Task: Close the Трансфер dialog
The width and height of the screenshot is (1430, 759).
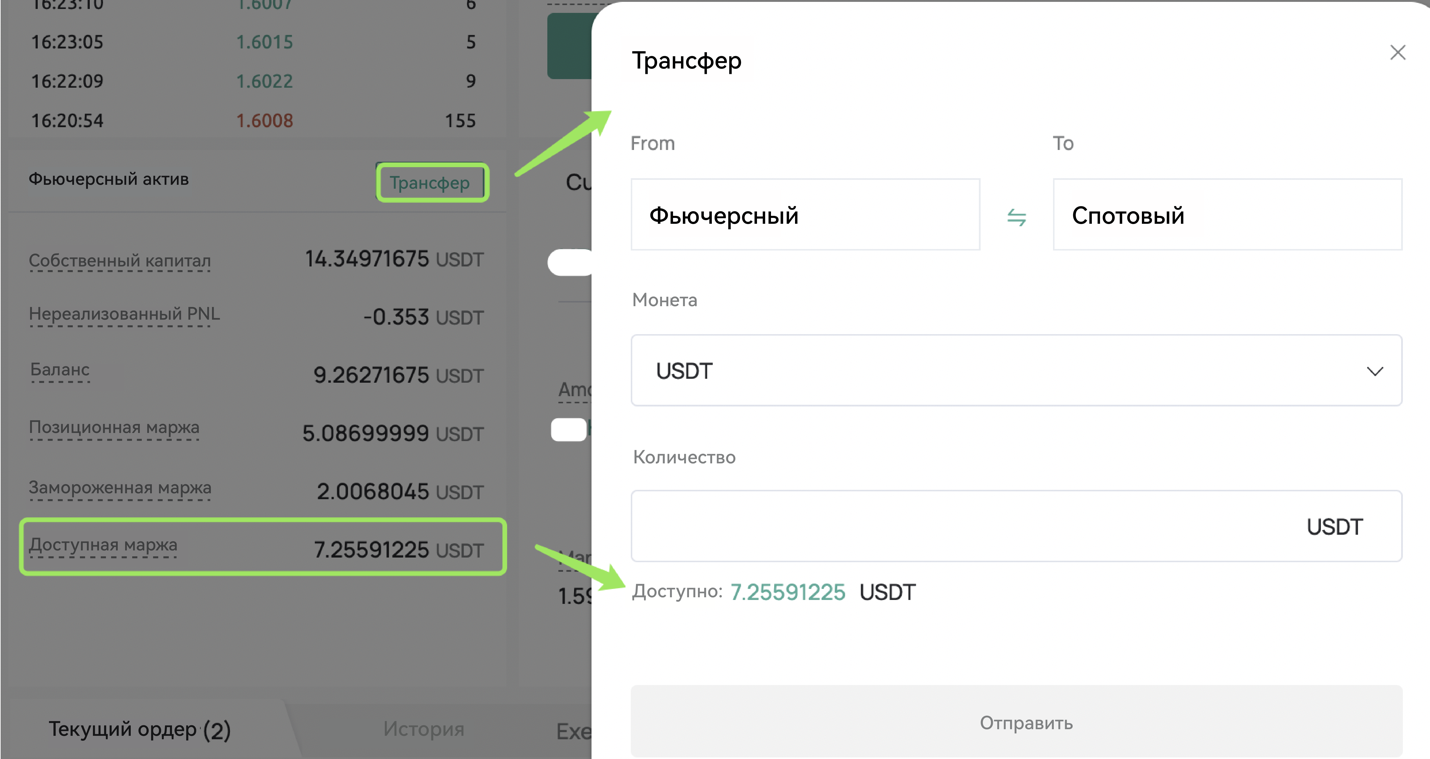Action: [x=1397, y=53]
